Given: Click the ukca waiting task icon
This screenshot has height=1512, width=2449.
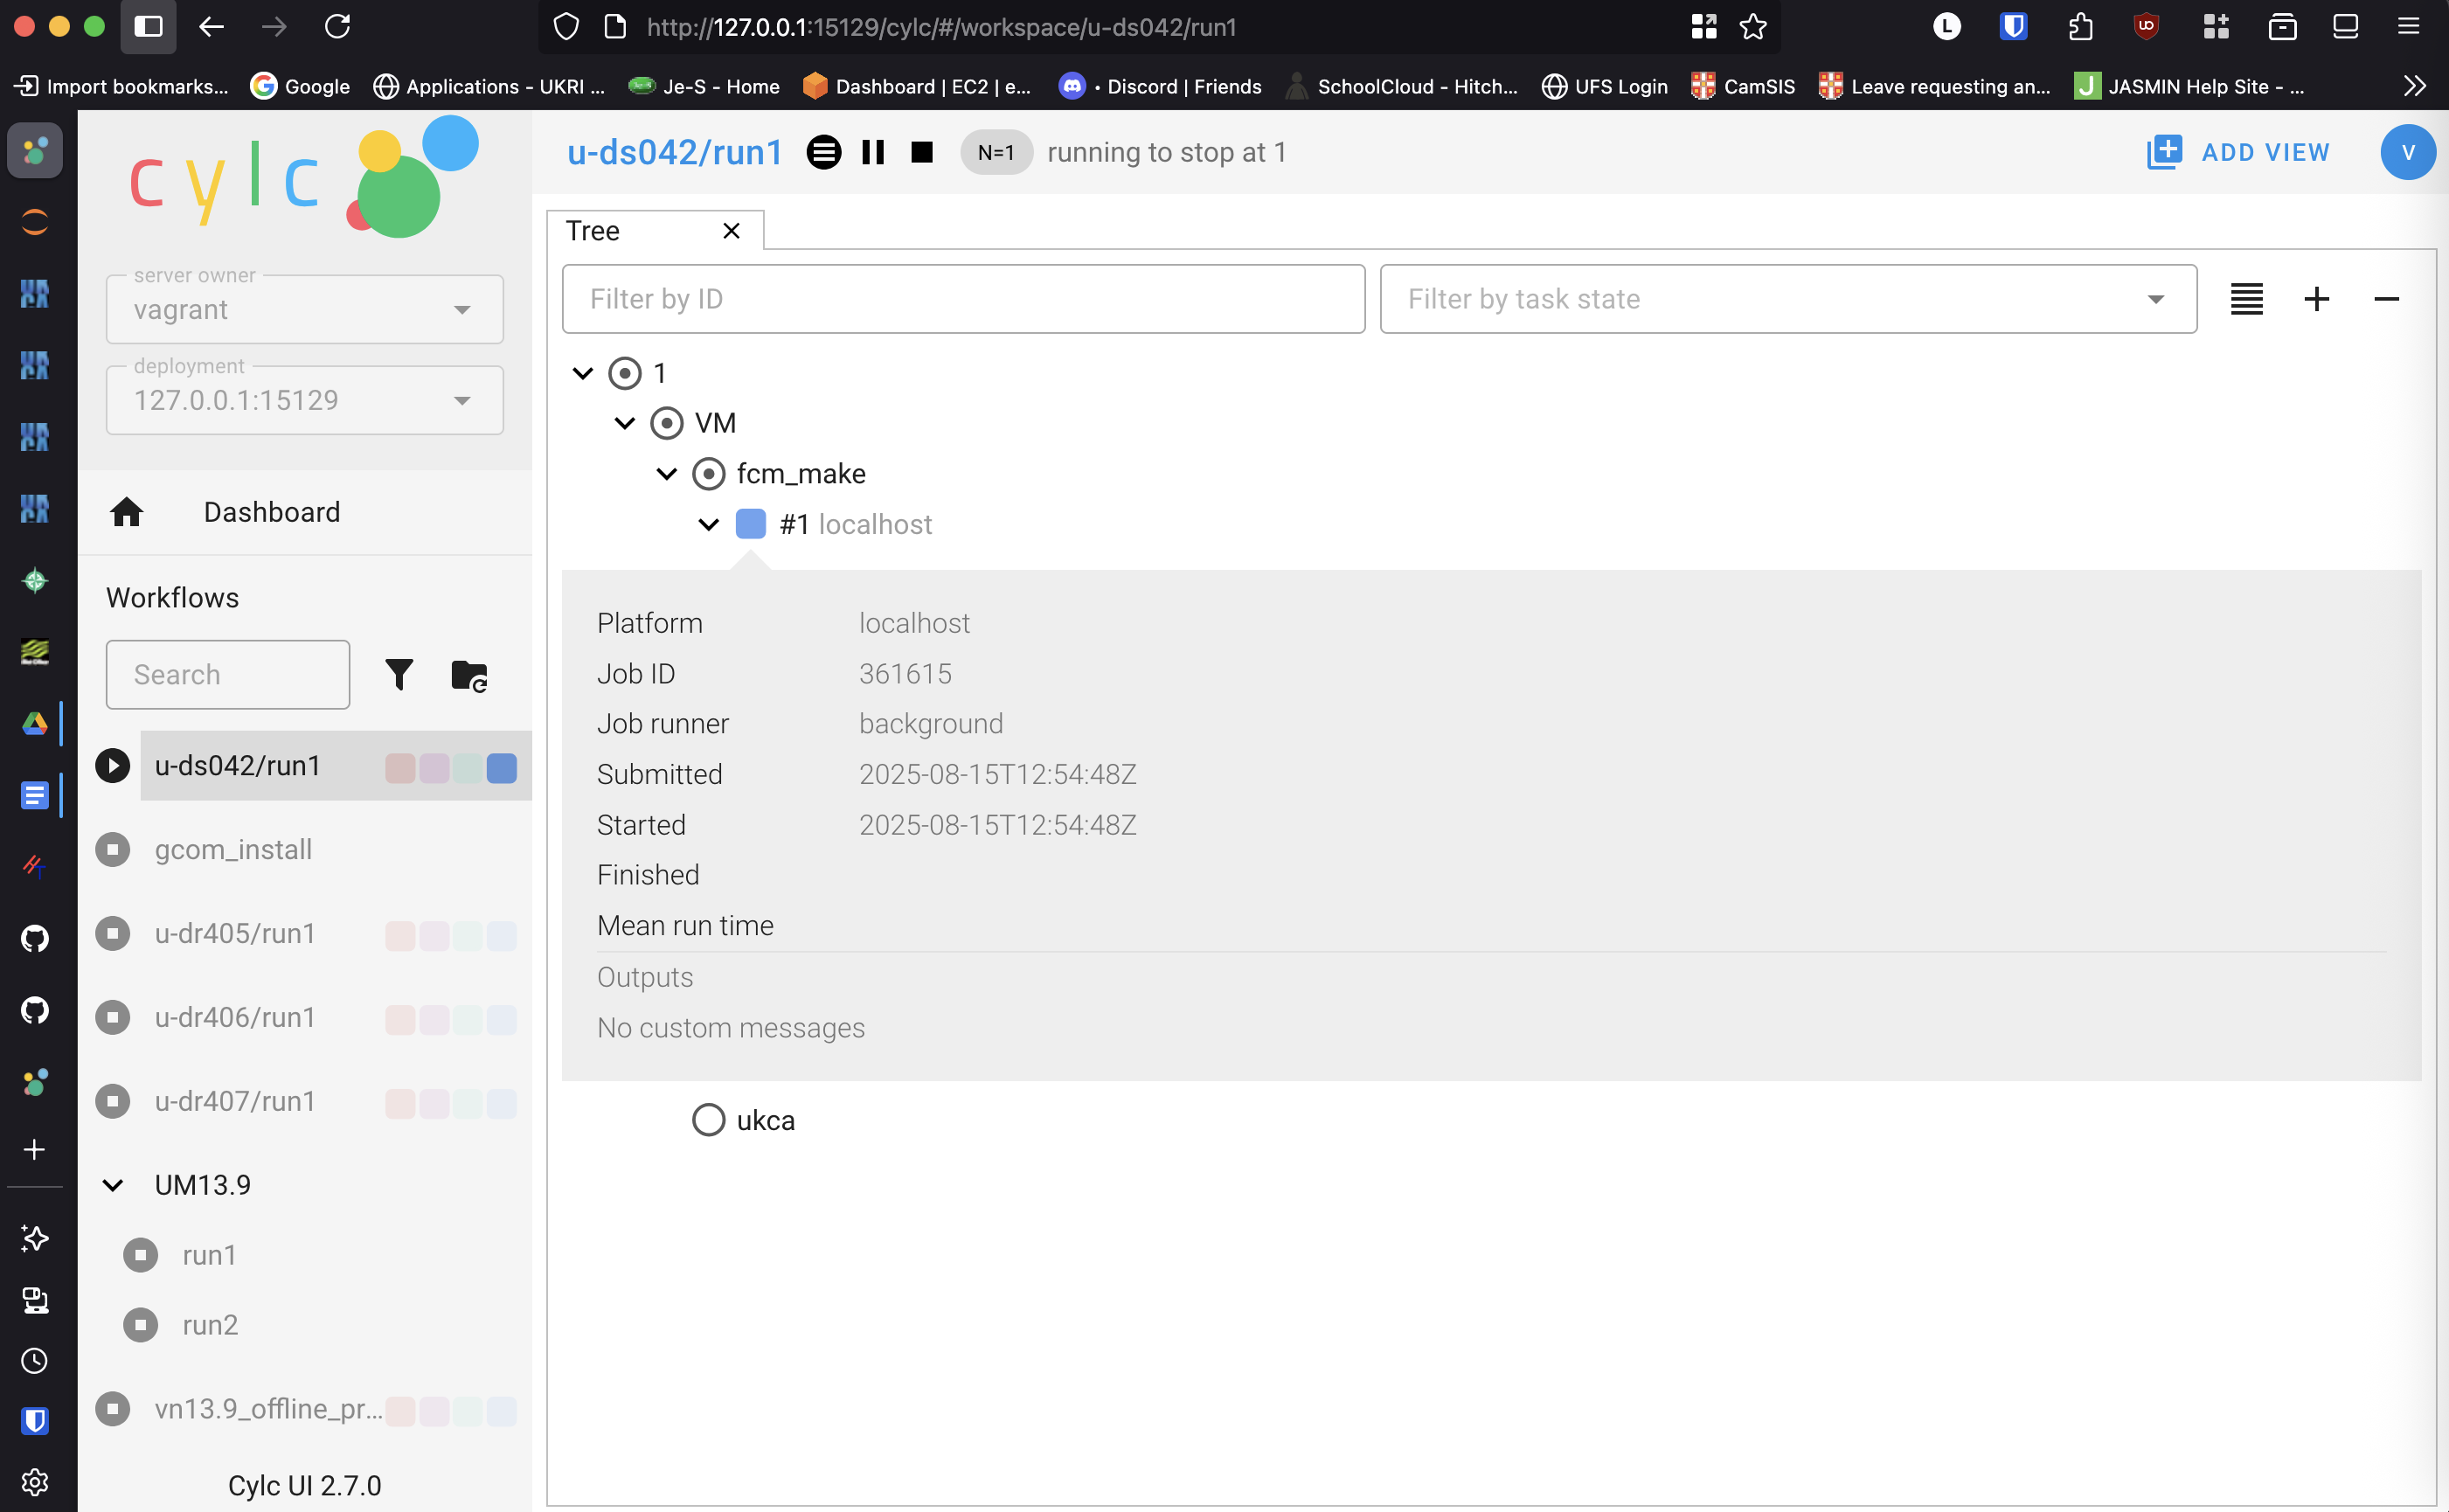Looking at the screenshot, I should pyautogui.click(x=709, y=1120).
